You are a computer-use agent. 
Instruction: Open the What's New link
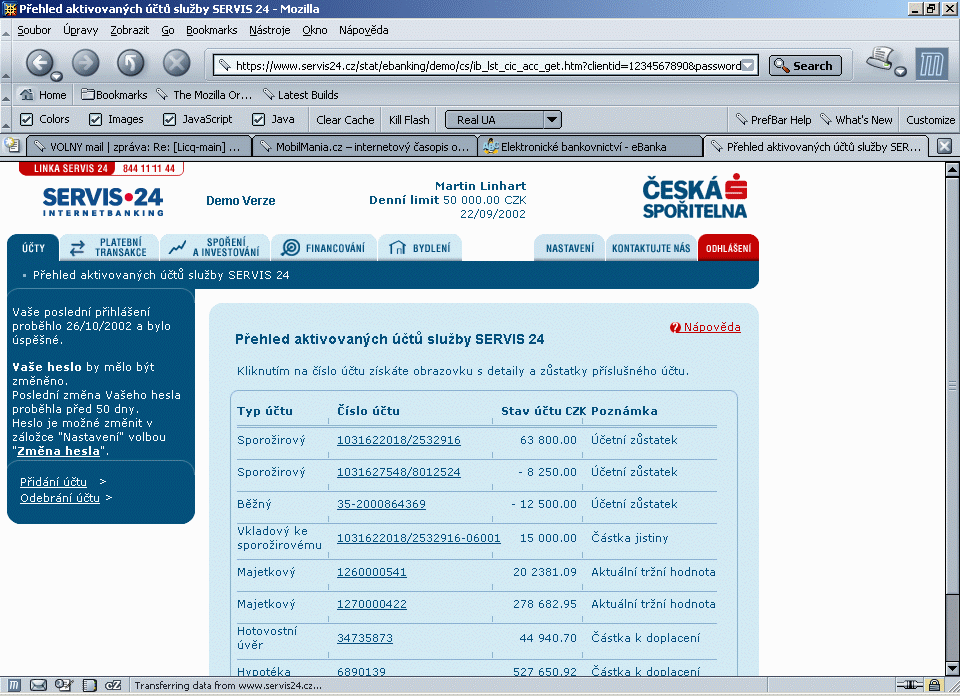tap(857, 120)
